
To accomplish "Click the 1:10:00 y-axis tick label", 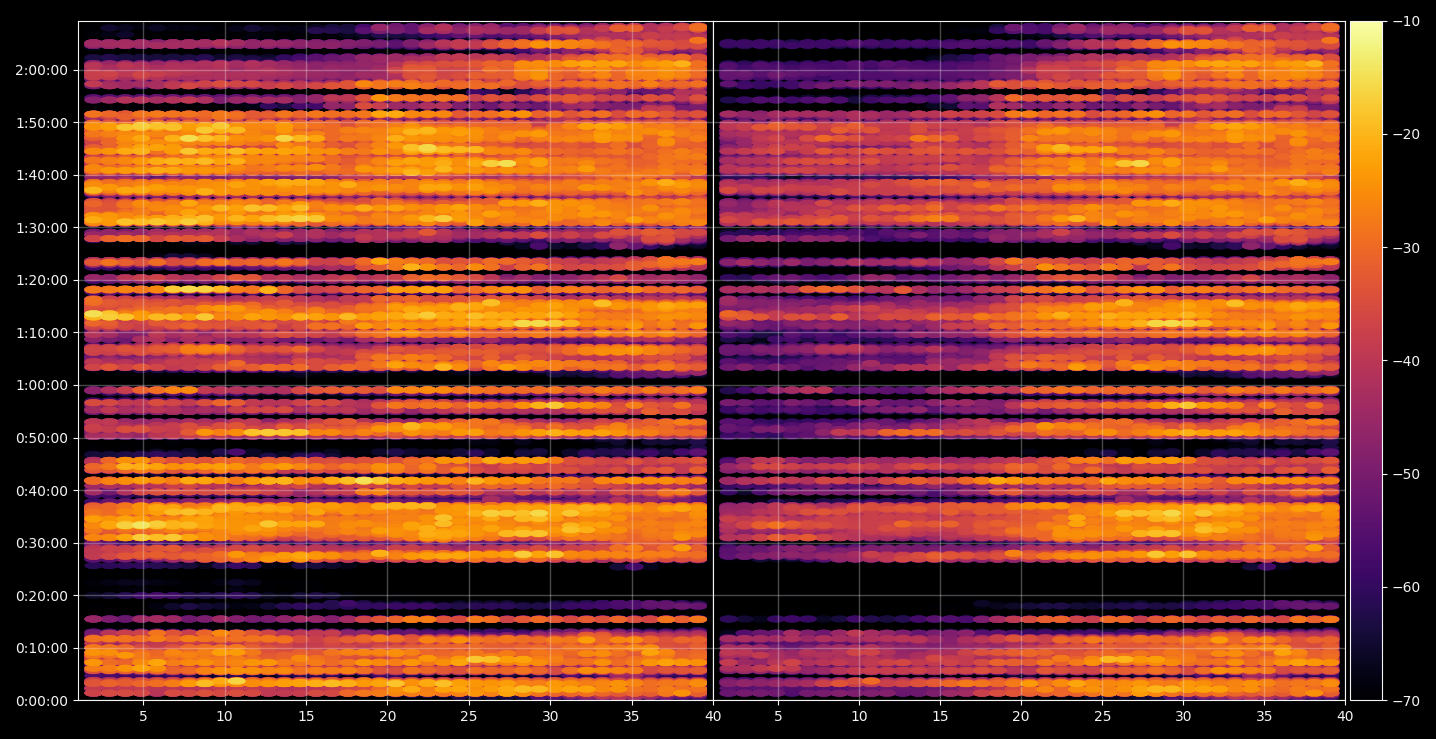I will [42, 333].
